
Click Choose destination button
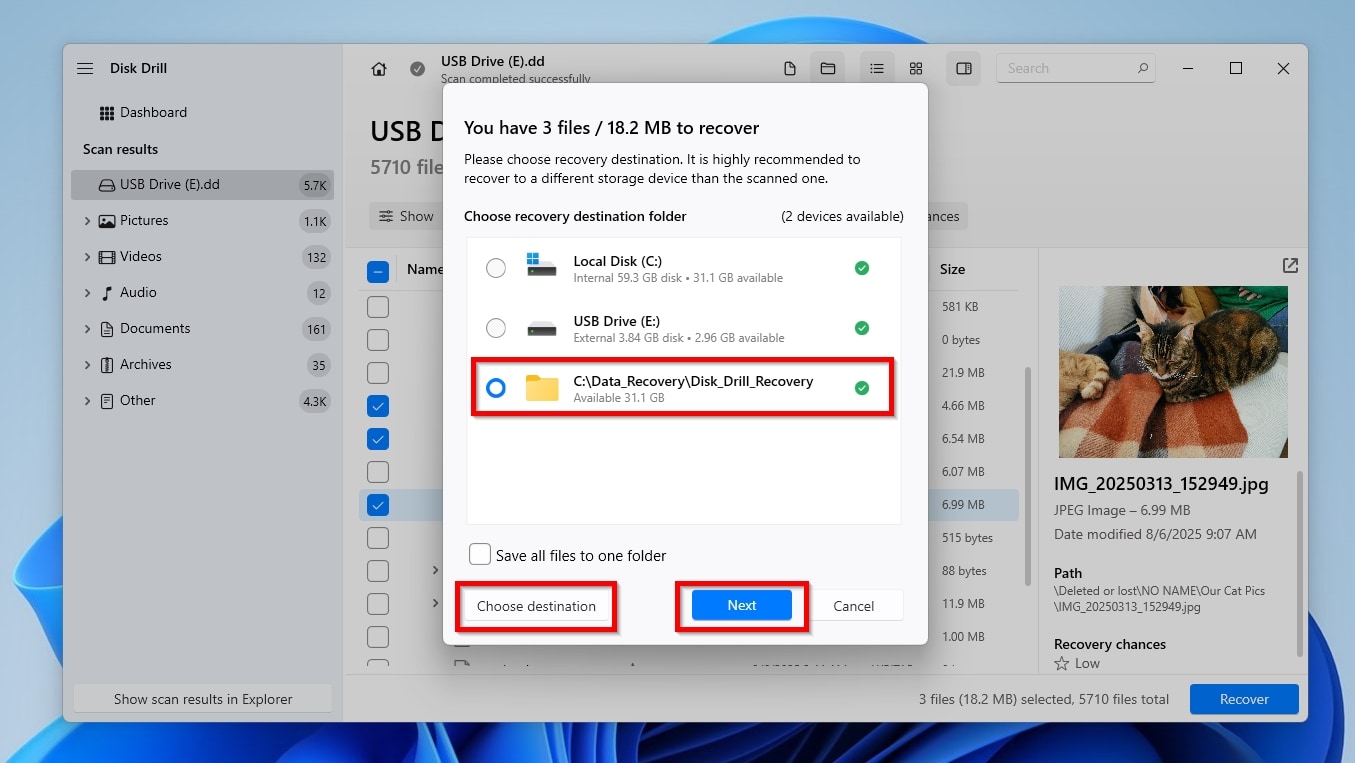pyautogui.click(x=536, y=606)
